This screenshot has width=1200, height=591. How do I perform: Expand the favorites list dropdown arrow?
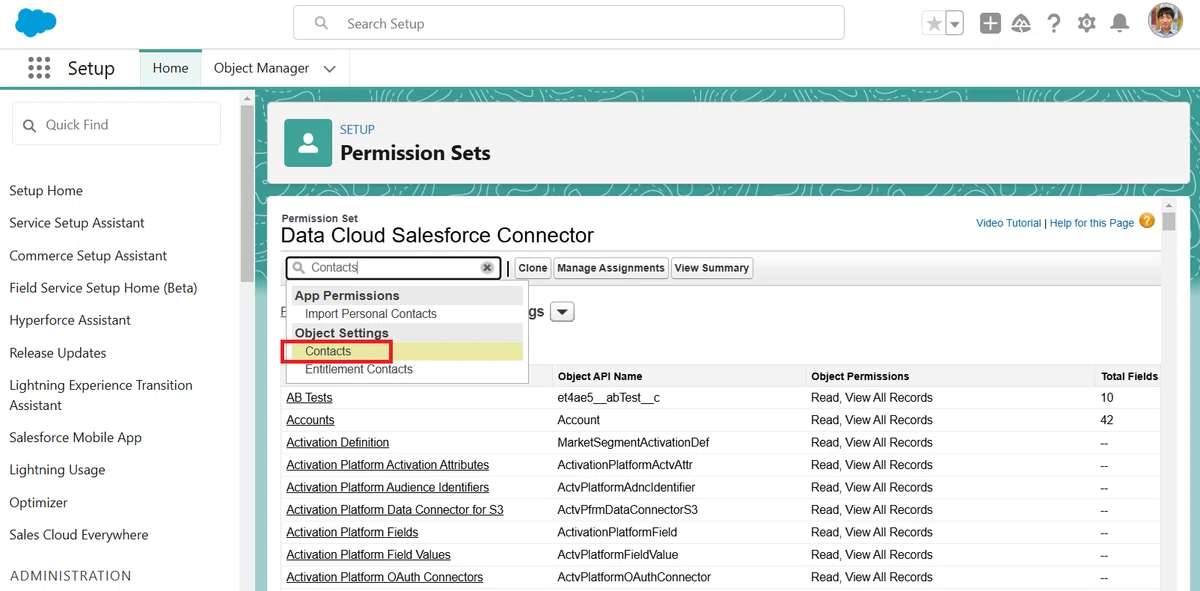[x=955, y=24]
